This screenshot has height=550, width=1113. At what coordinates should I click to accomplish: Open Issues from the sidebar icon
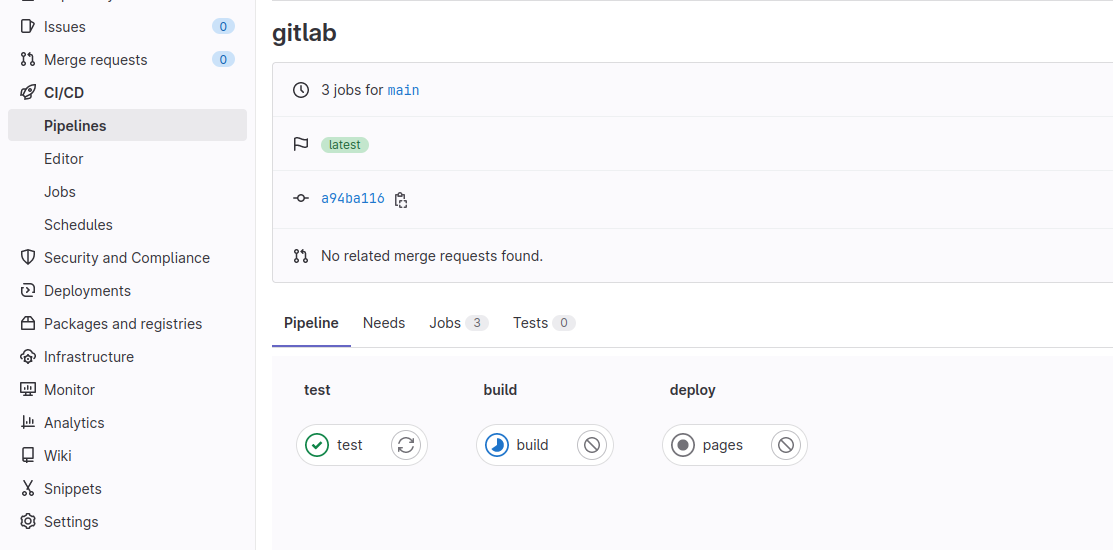click(28, 27)
